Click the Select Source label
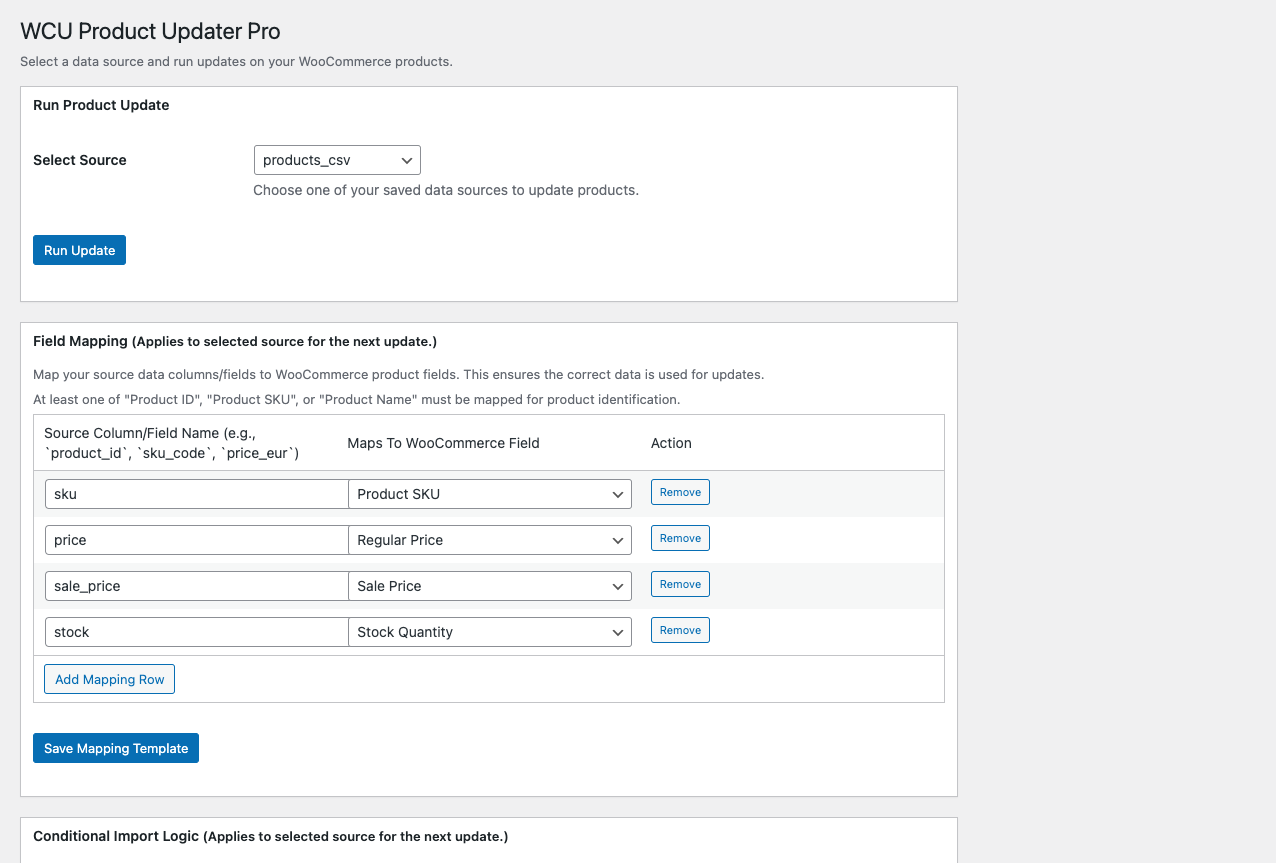Screen dimensions: 1276x863 tap(80, 160)
